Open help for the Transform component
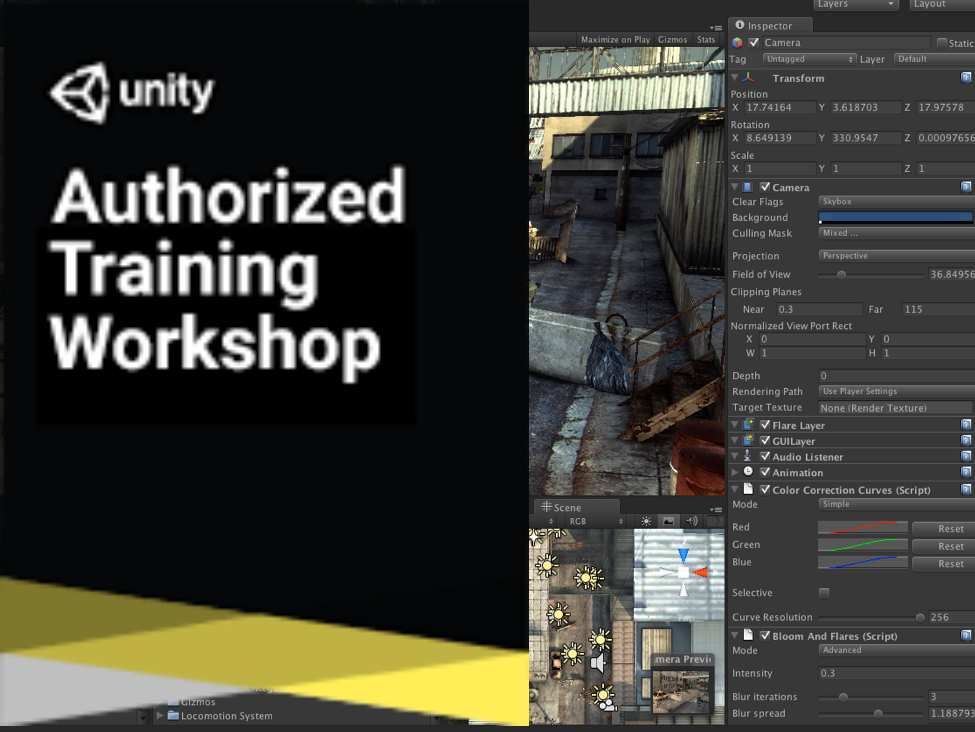The image size is (975, 732). click(x=966, y=77)
